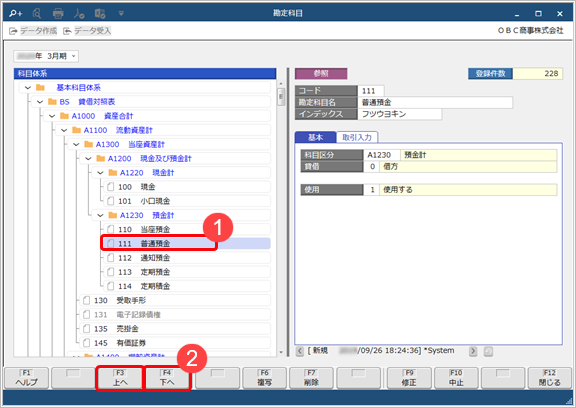Click the next history arrow icon
The height and width of the screenshot is (408, 576).
(473, 351)
